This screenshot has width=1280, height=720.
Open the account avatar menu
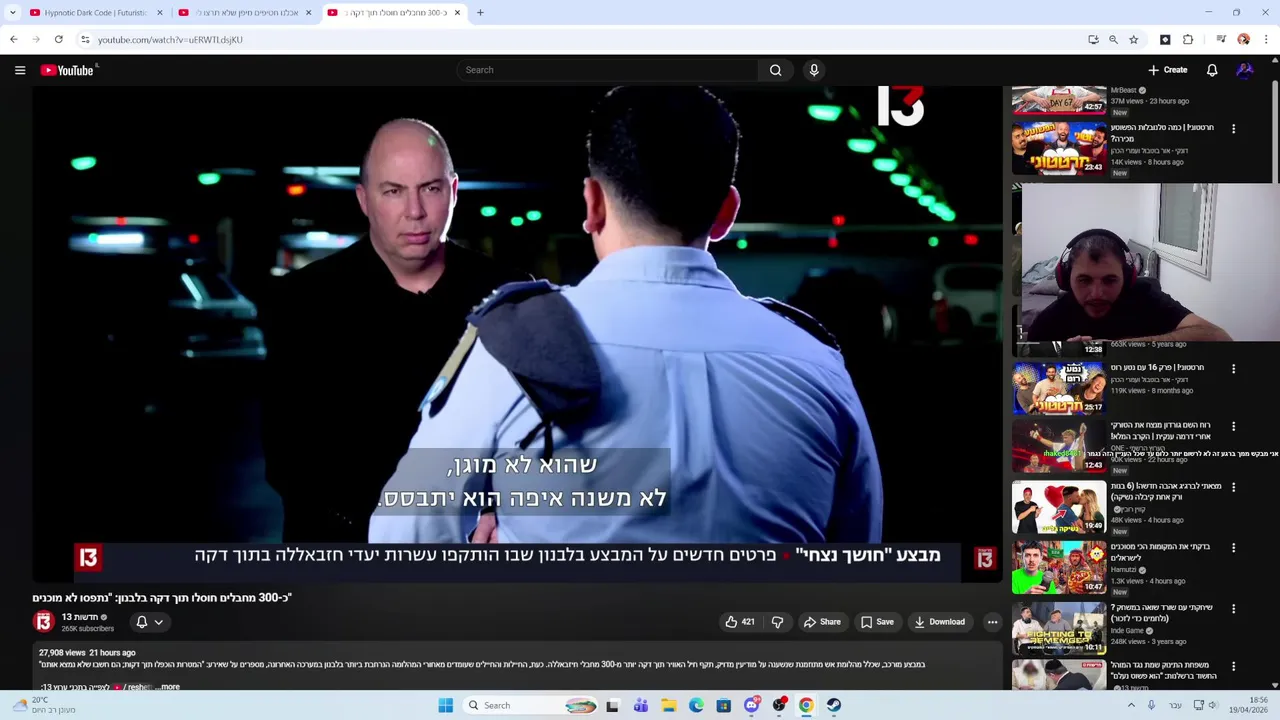point(1245,70)
